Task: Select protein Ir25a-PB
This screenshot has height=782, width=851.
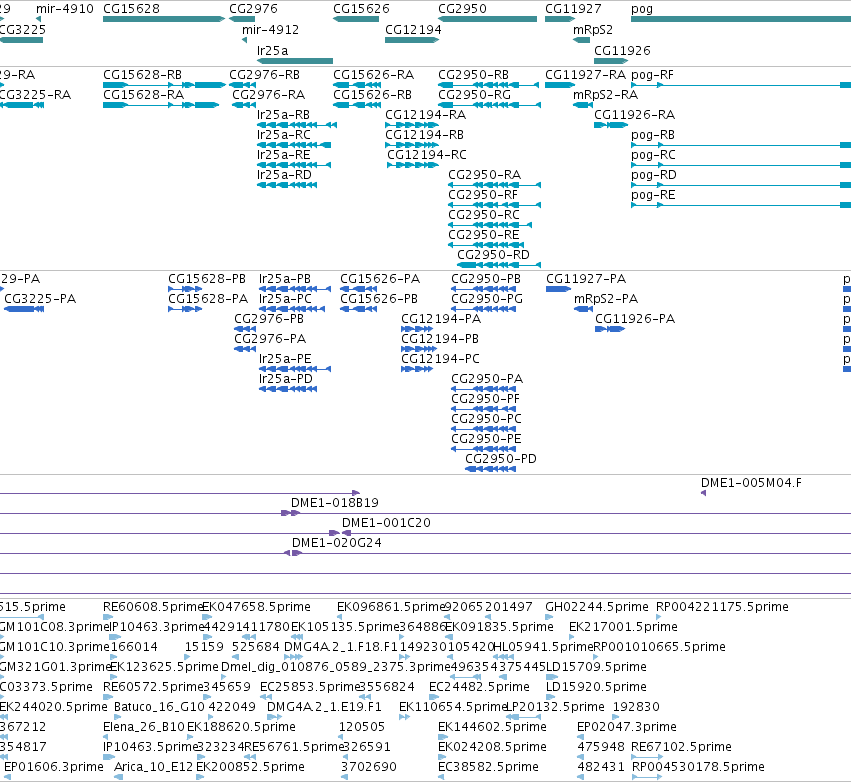Action: pyautogui.click(x=295, y=289)
